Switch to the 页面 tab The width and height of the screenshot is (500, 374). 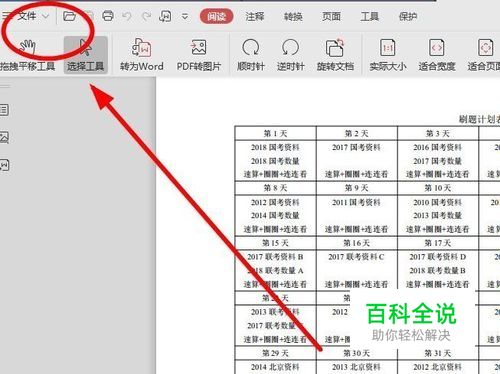click(x=331, y=16)
